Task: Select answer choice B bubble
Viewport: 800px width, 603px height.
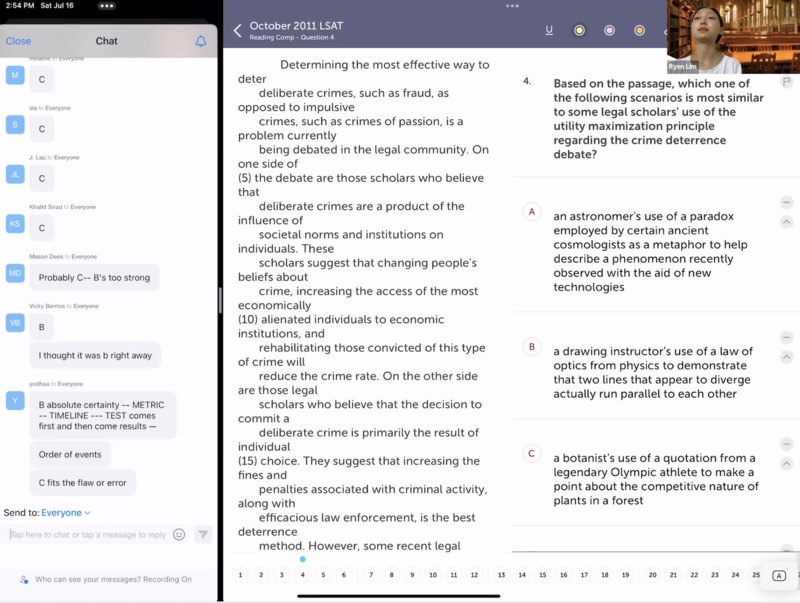Action: coord(532,347)
